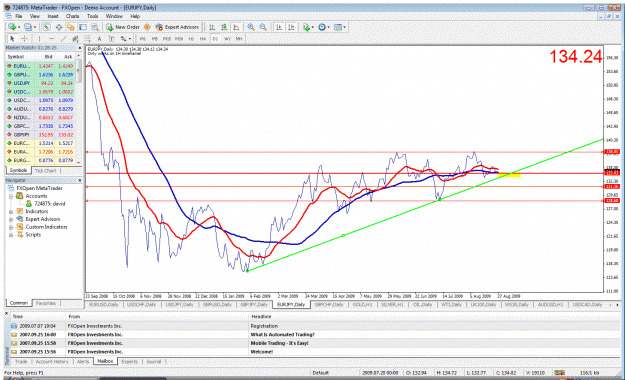
Task: Select the crosshair cursor tool
Action: pyautogui.click(x=24, y=39)
